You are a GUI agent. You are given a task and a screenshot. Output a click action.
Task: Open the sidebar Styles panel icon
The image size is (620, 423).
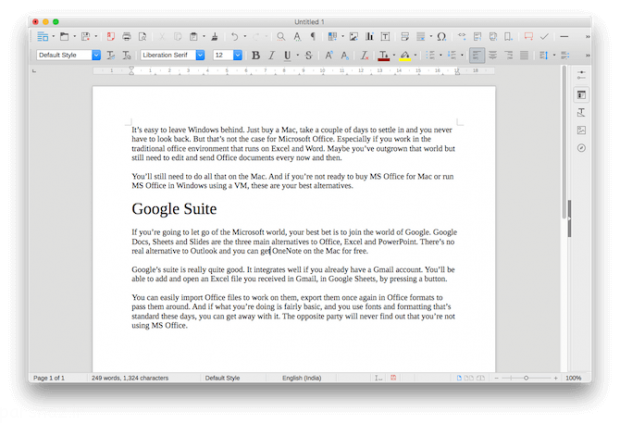pos(581,113)
